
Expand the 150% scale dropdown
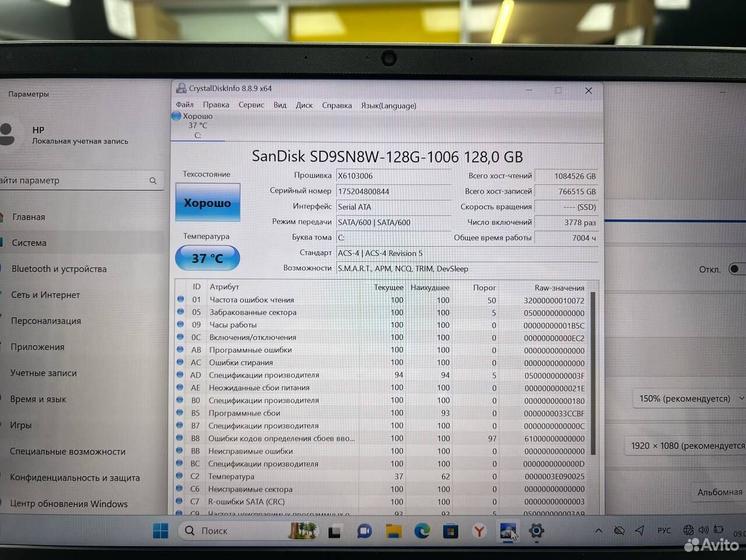point(690,398)
